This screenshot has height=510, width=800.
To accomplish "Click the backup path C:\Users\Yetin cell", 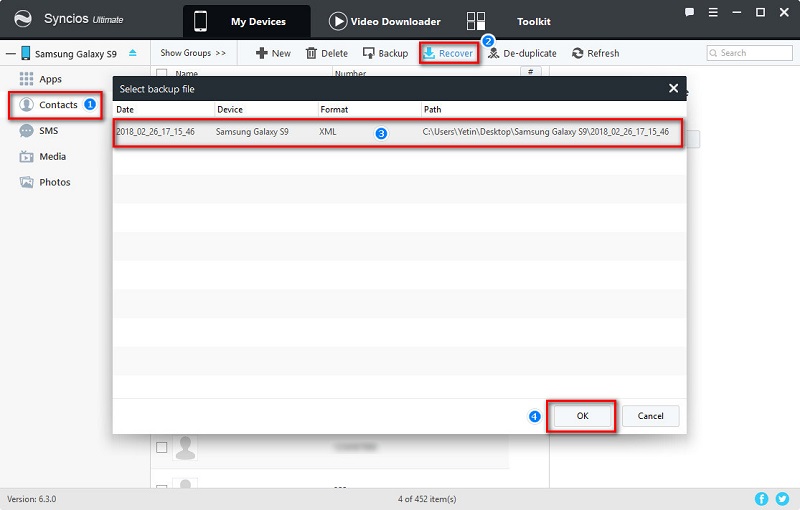I will point(545,132).
